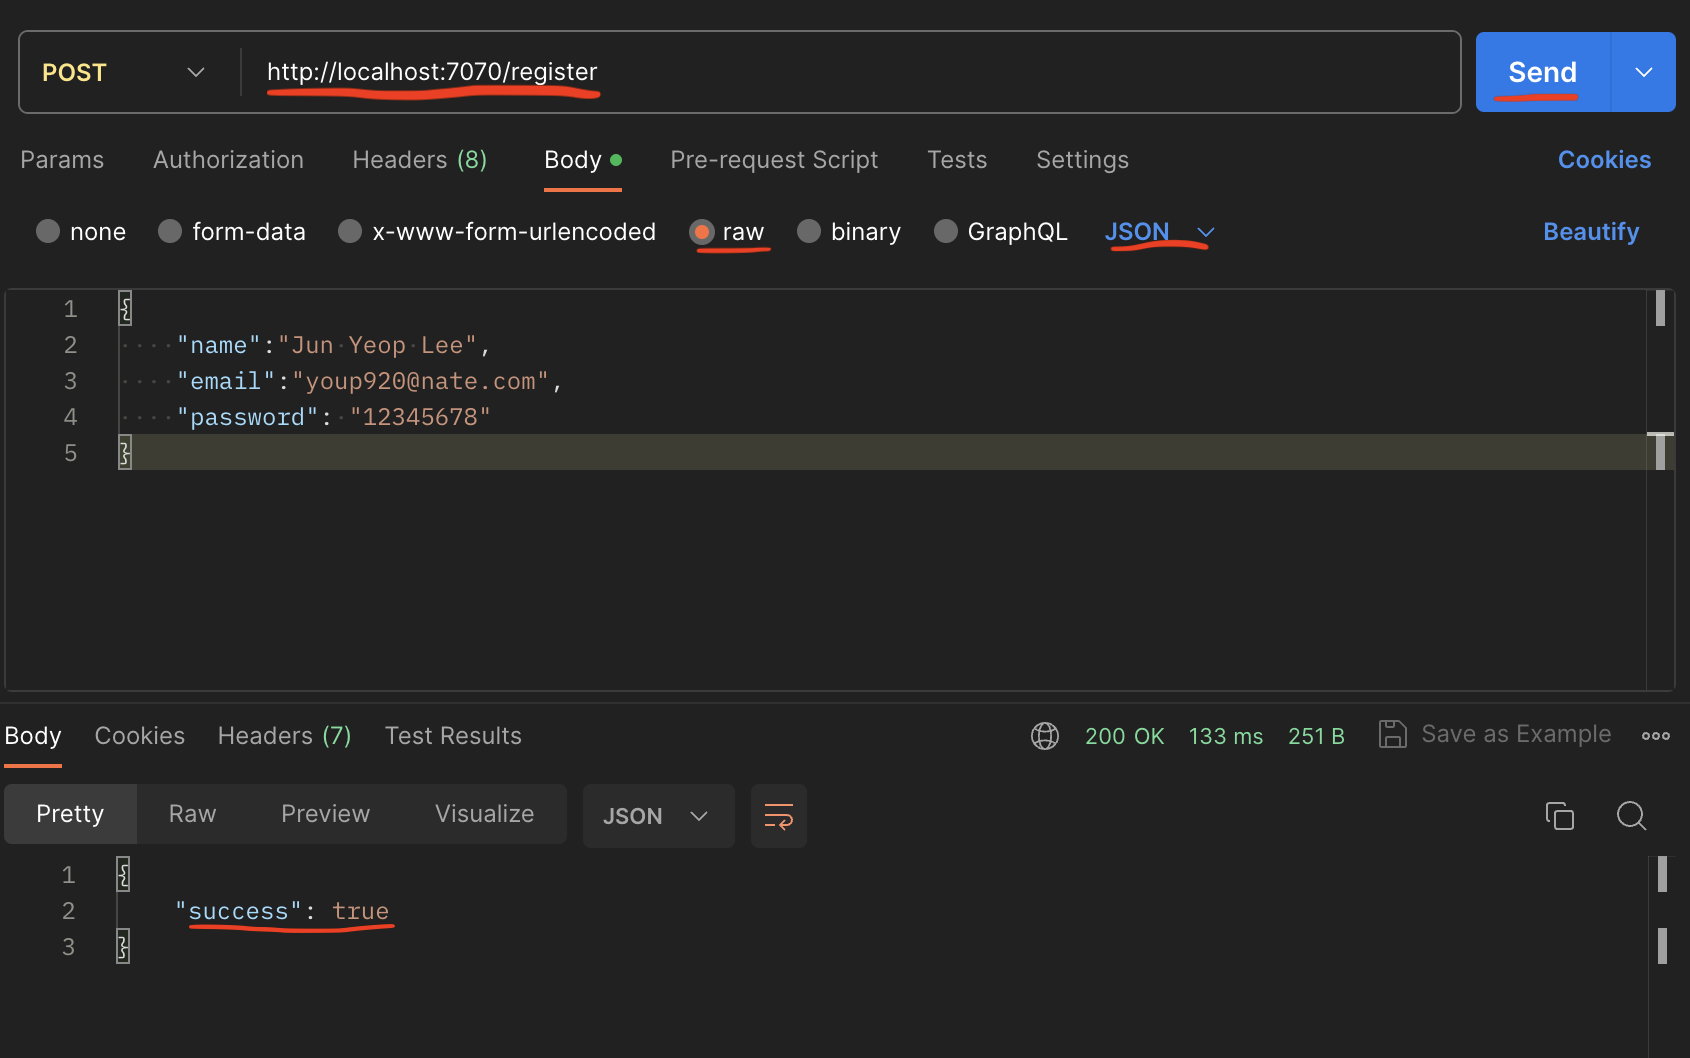Click the Send button
1690x1058 pixels.
(1541, 71)
